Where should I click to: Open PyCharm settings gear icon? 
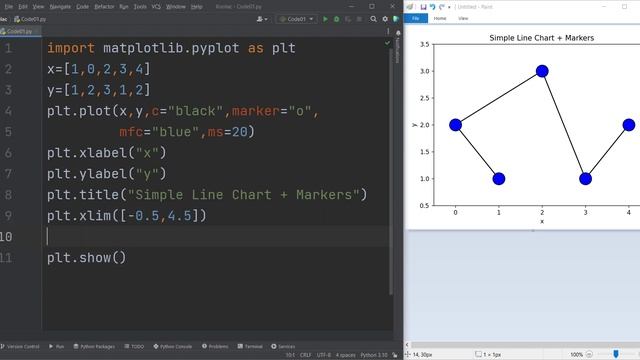(385, 19)
